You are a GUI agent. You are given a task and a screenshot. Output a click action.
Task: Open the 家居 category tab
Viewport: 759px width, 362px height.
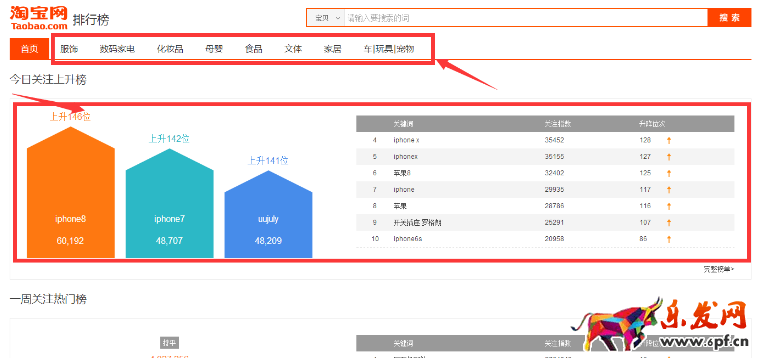(x=333, y=49)
